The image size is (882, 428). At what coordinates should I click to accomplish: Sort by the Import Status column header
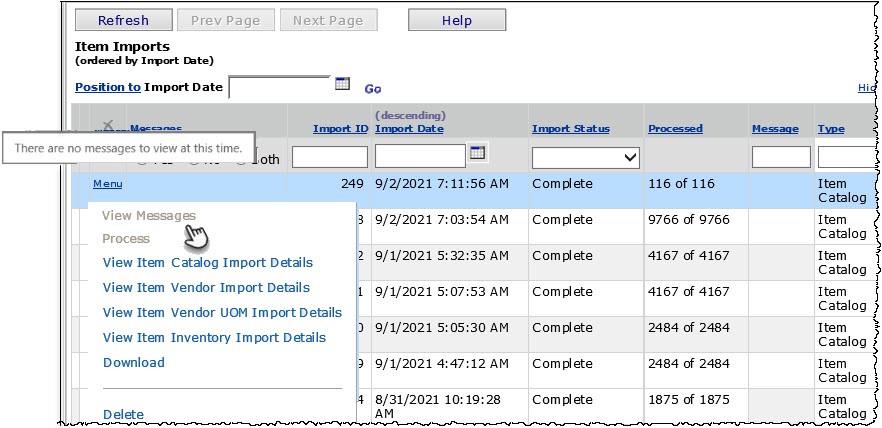(570, 129)
